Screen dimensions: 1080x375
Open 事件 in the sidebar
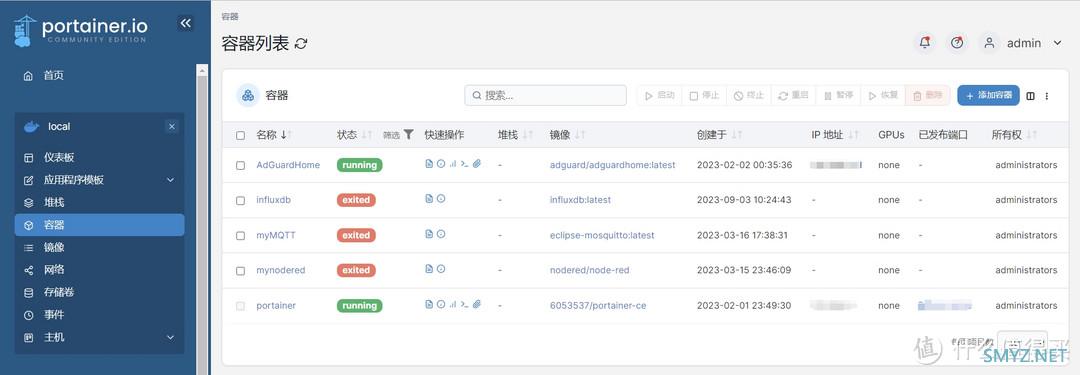99,315
